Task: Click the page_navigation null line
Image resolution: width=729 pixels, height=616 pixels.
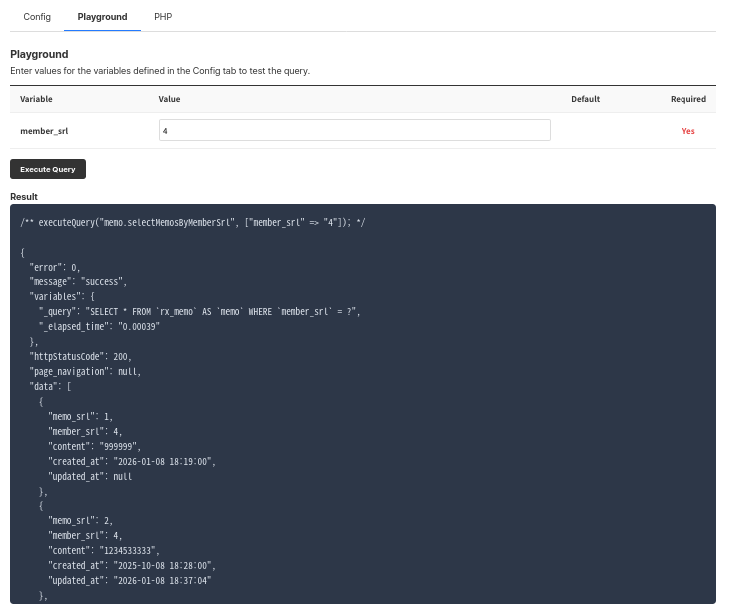Action: coord(85,371)
